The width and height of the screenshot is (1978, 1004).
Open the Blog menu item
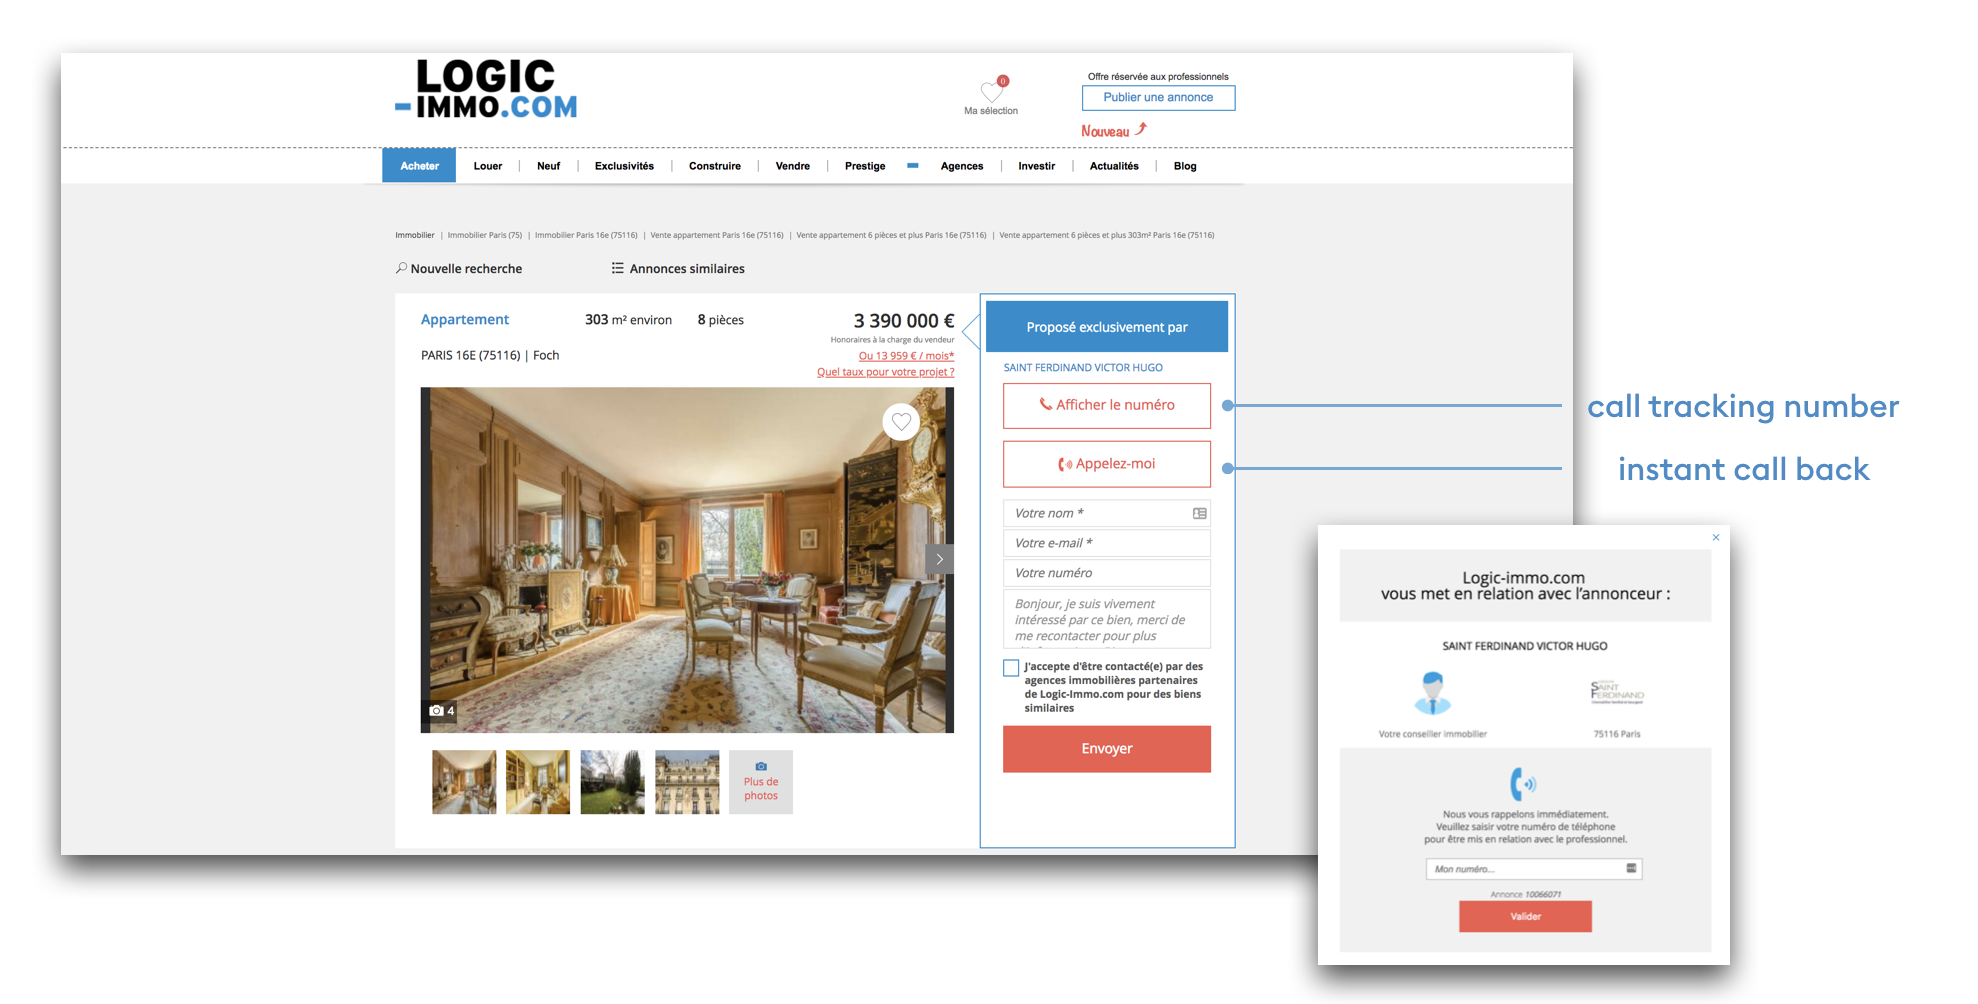coord(1184,166)
